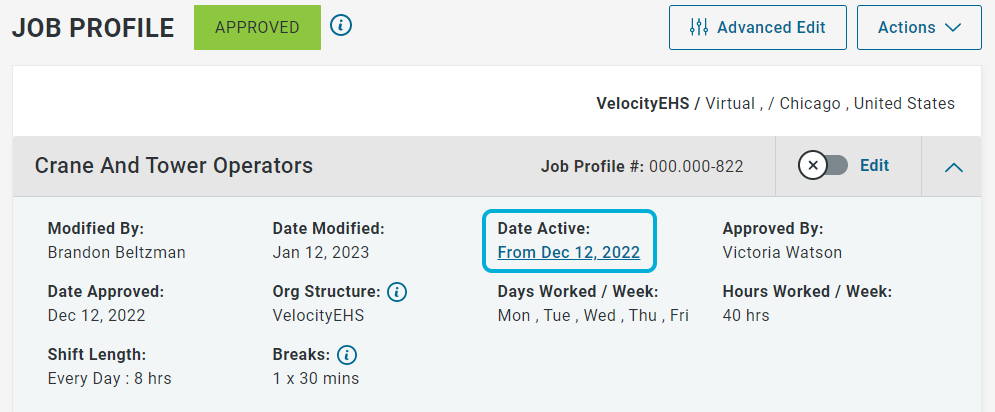Image resolution: width=995 pixels, height=412 pixels.
Task: Click the Job Profile # 000.000-822 text
Action: point(642,166)
